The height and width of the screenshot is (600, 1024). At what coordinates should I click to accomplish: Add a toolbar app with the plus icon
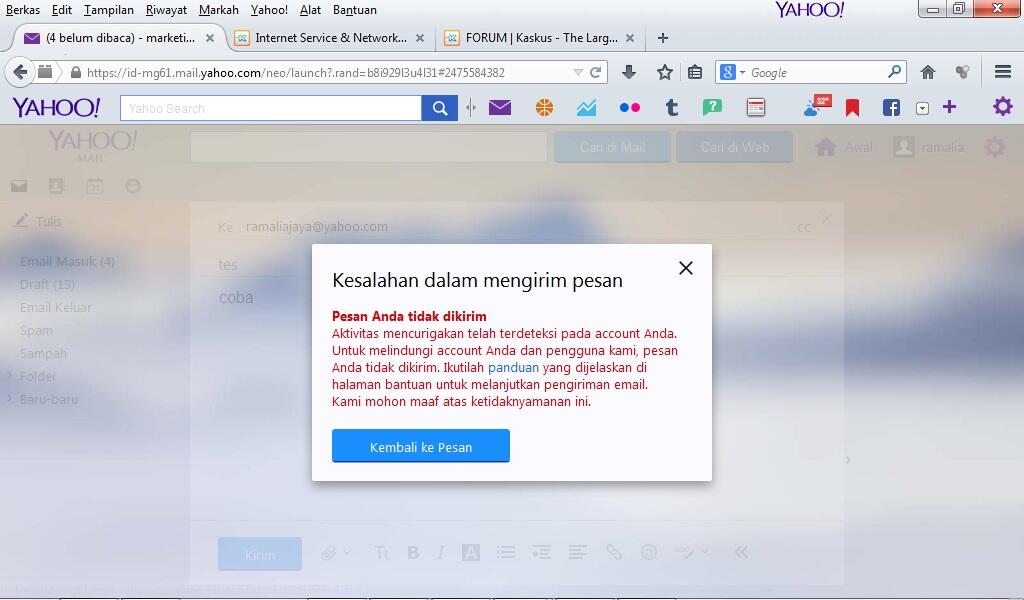[x=949, y=107]
